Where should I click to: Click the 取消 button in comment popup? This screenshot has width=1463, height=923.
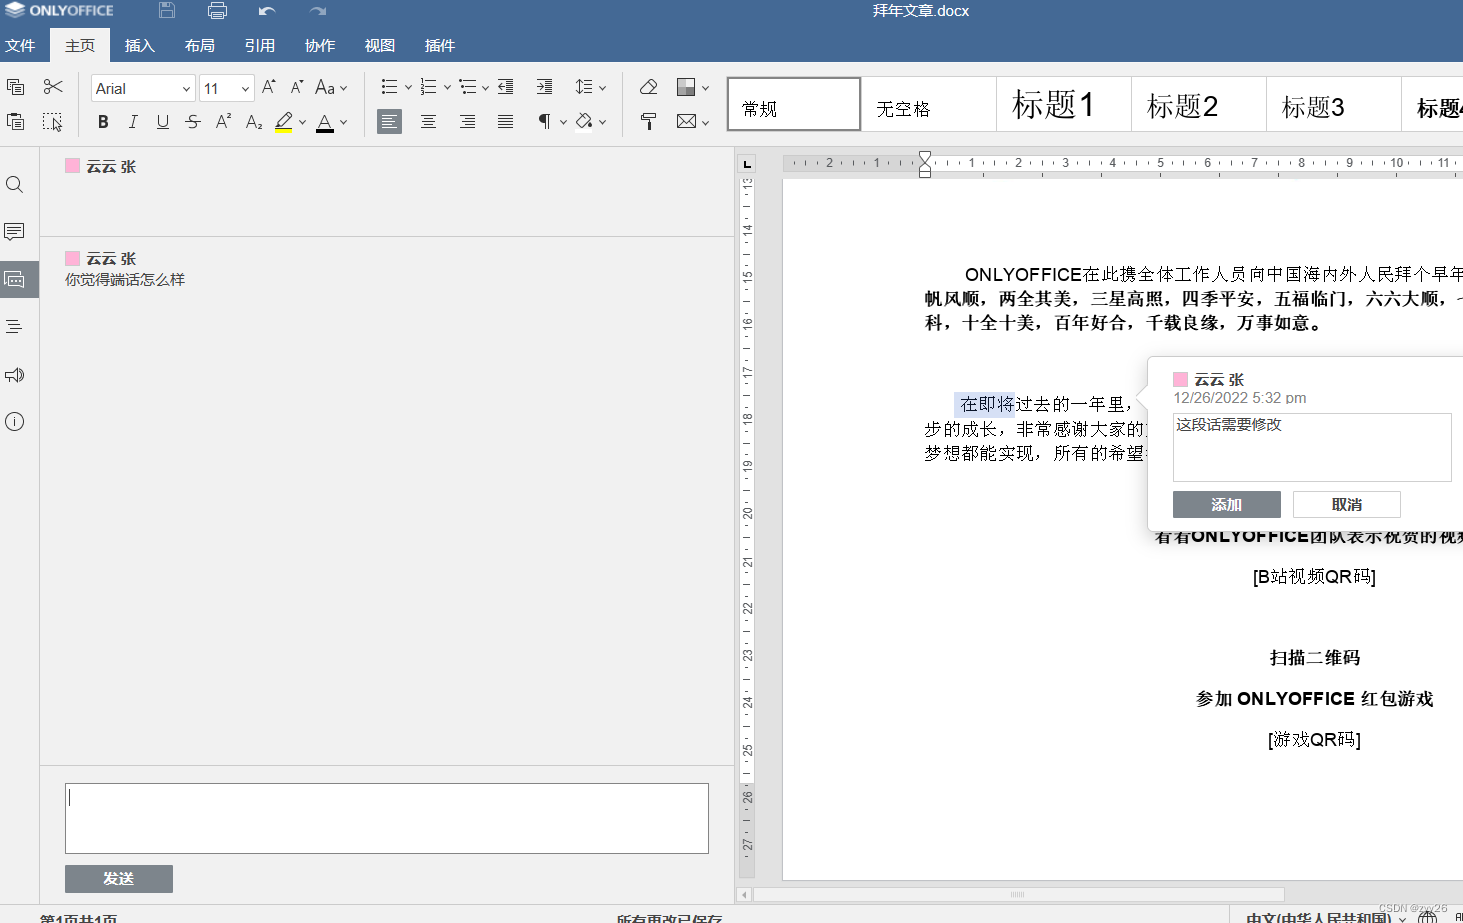(1346, 505)
